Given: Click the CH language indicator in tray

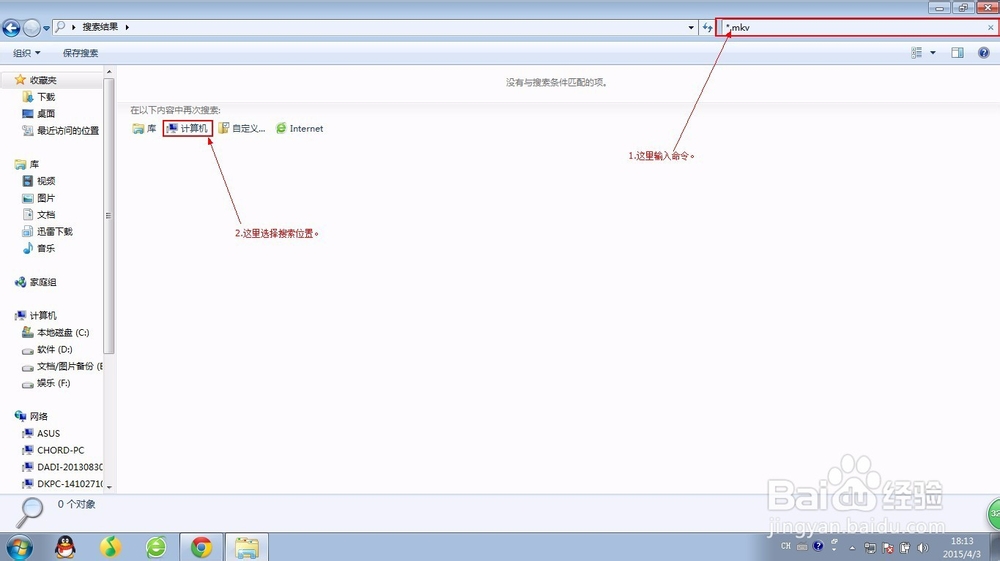Looking at the screenshot, I should 786,547.
